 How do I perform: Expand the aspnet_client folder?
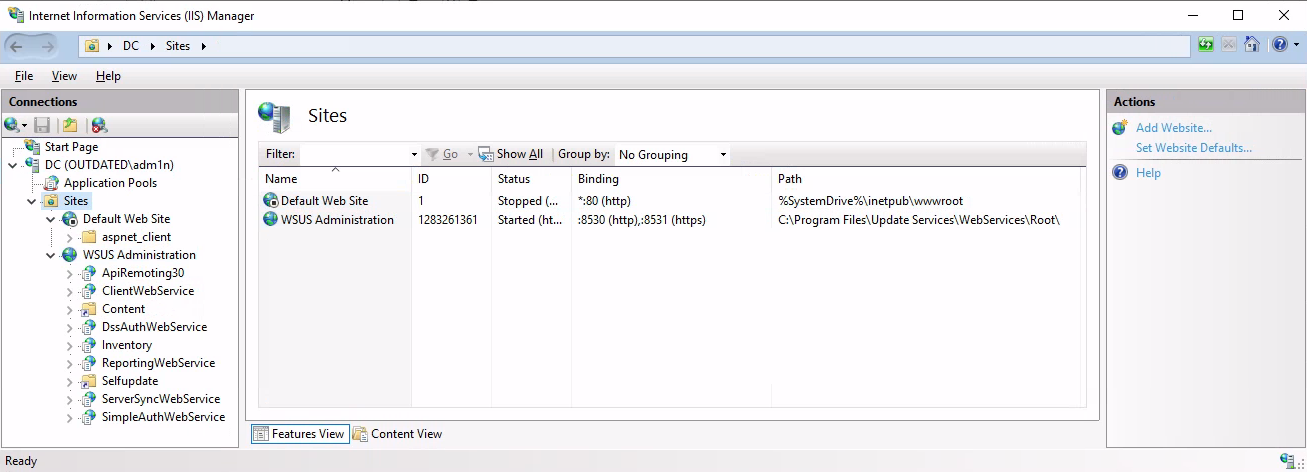[70, 237]
